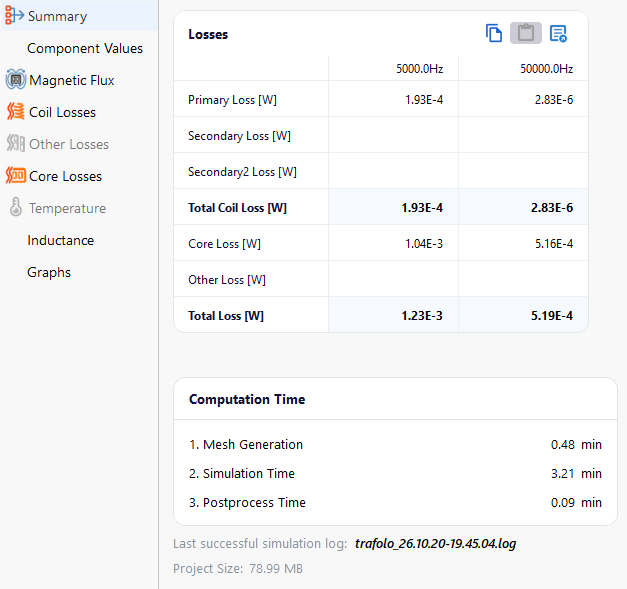Select the Magnetic Flux label
Screen dimensions: 627x589
72,80
